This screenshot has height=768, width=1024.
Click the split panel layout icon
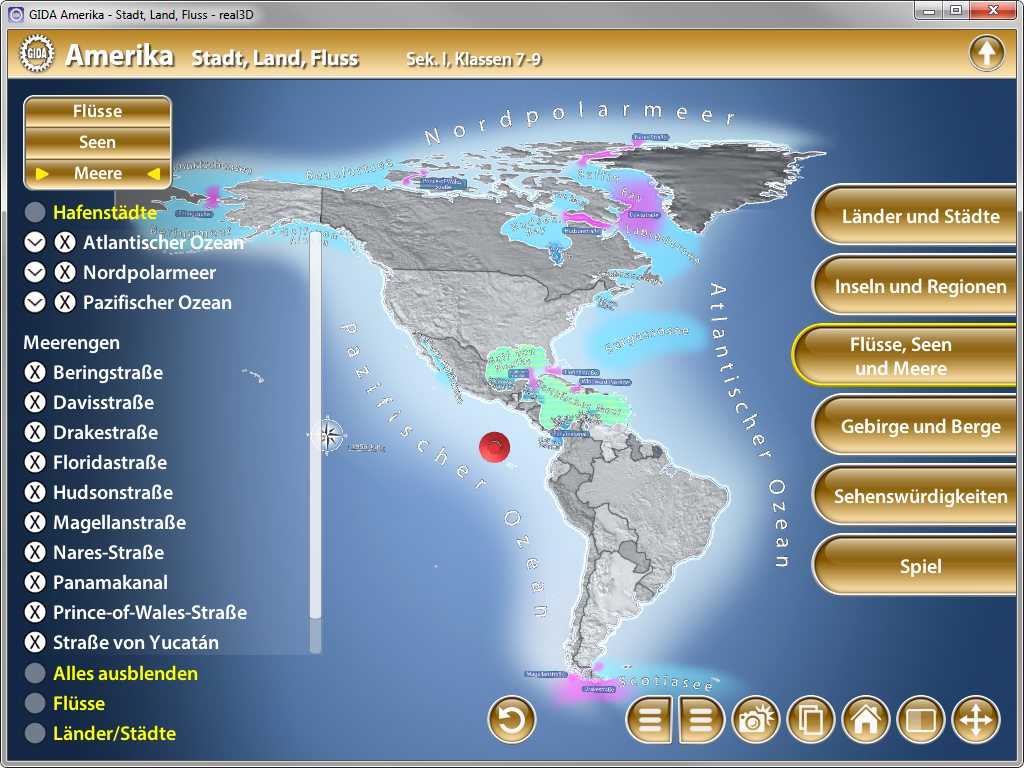[x=920, y=720]
